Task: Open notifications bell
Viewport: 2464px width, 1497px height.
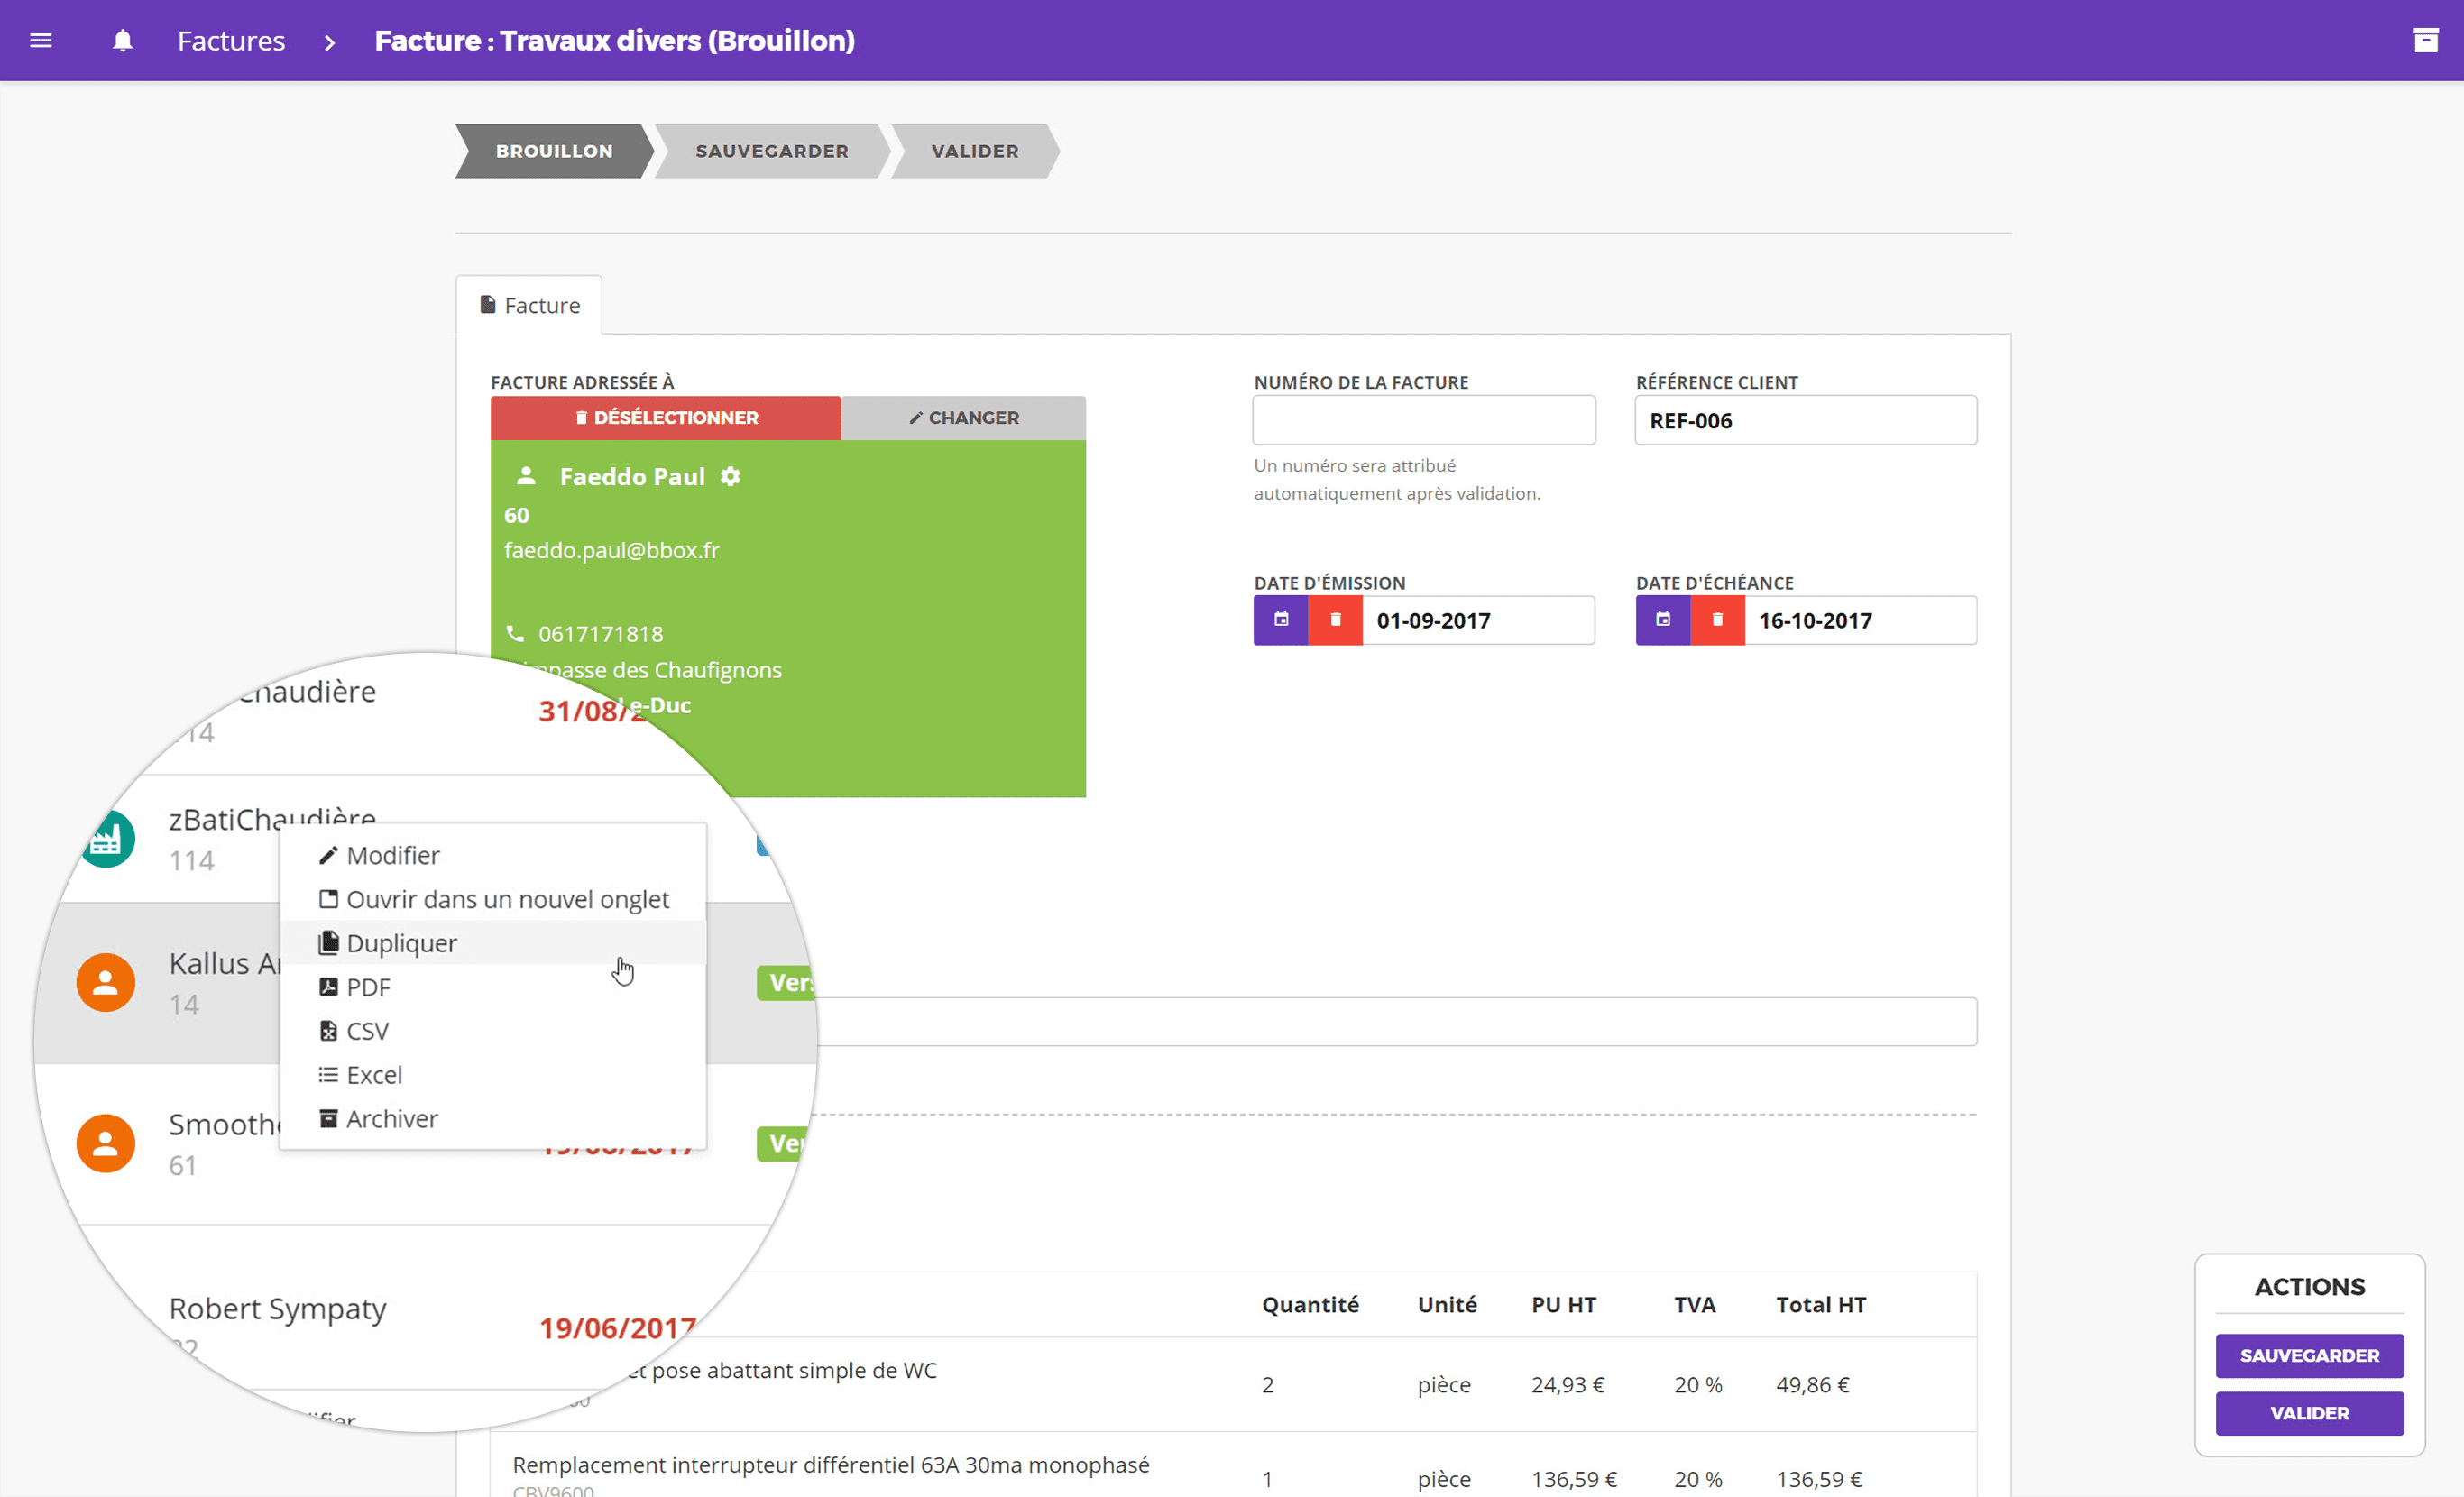Action: [x=122, y=41]
